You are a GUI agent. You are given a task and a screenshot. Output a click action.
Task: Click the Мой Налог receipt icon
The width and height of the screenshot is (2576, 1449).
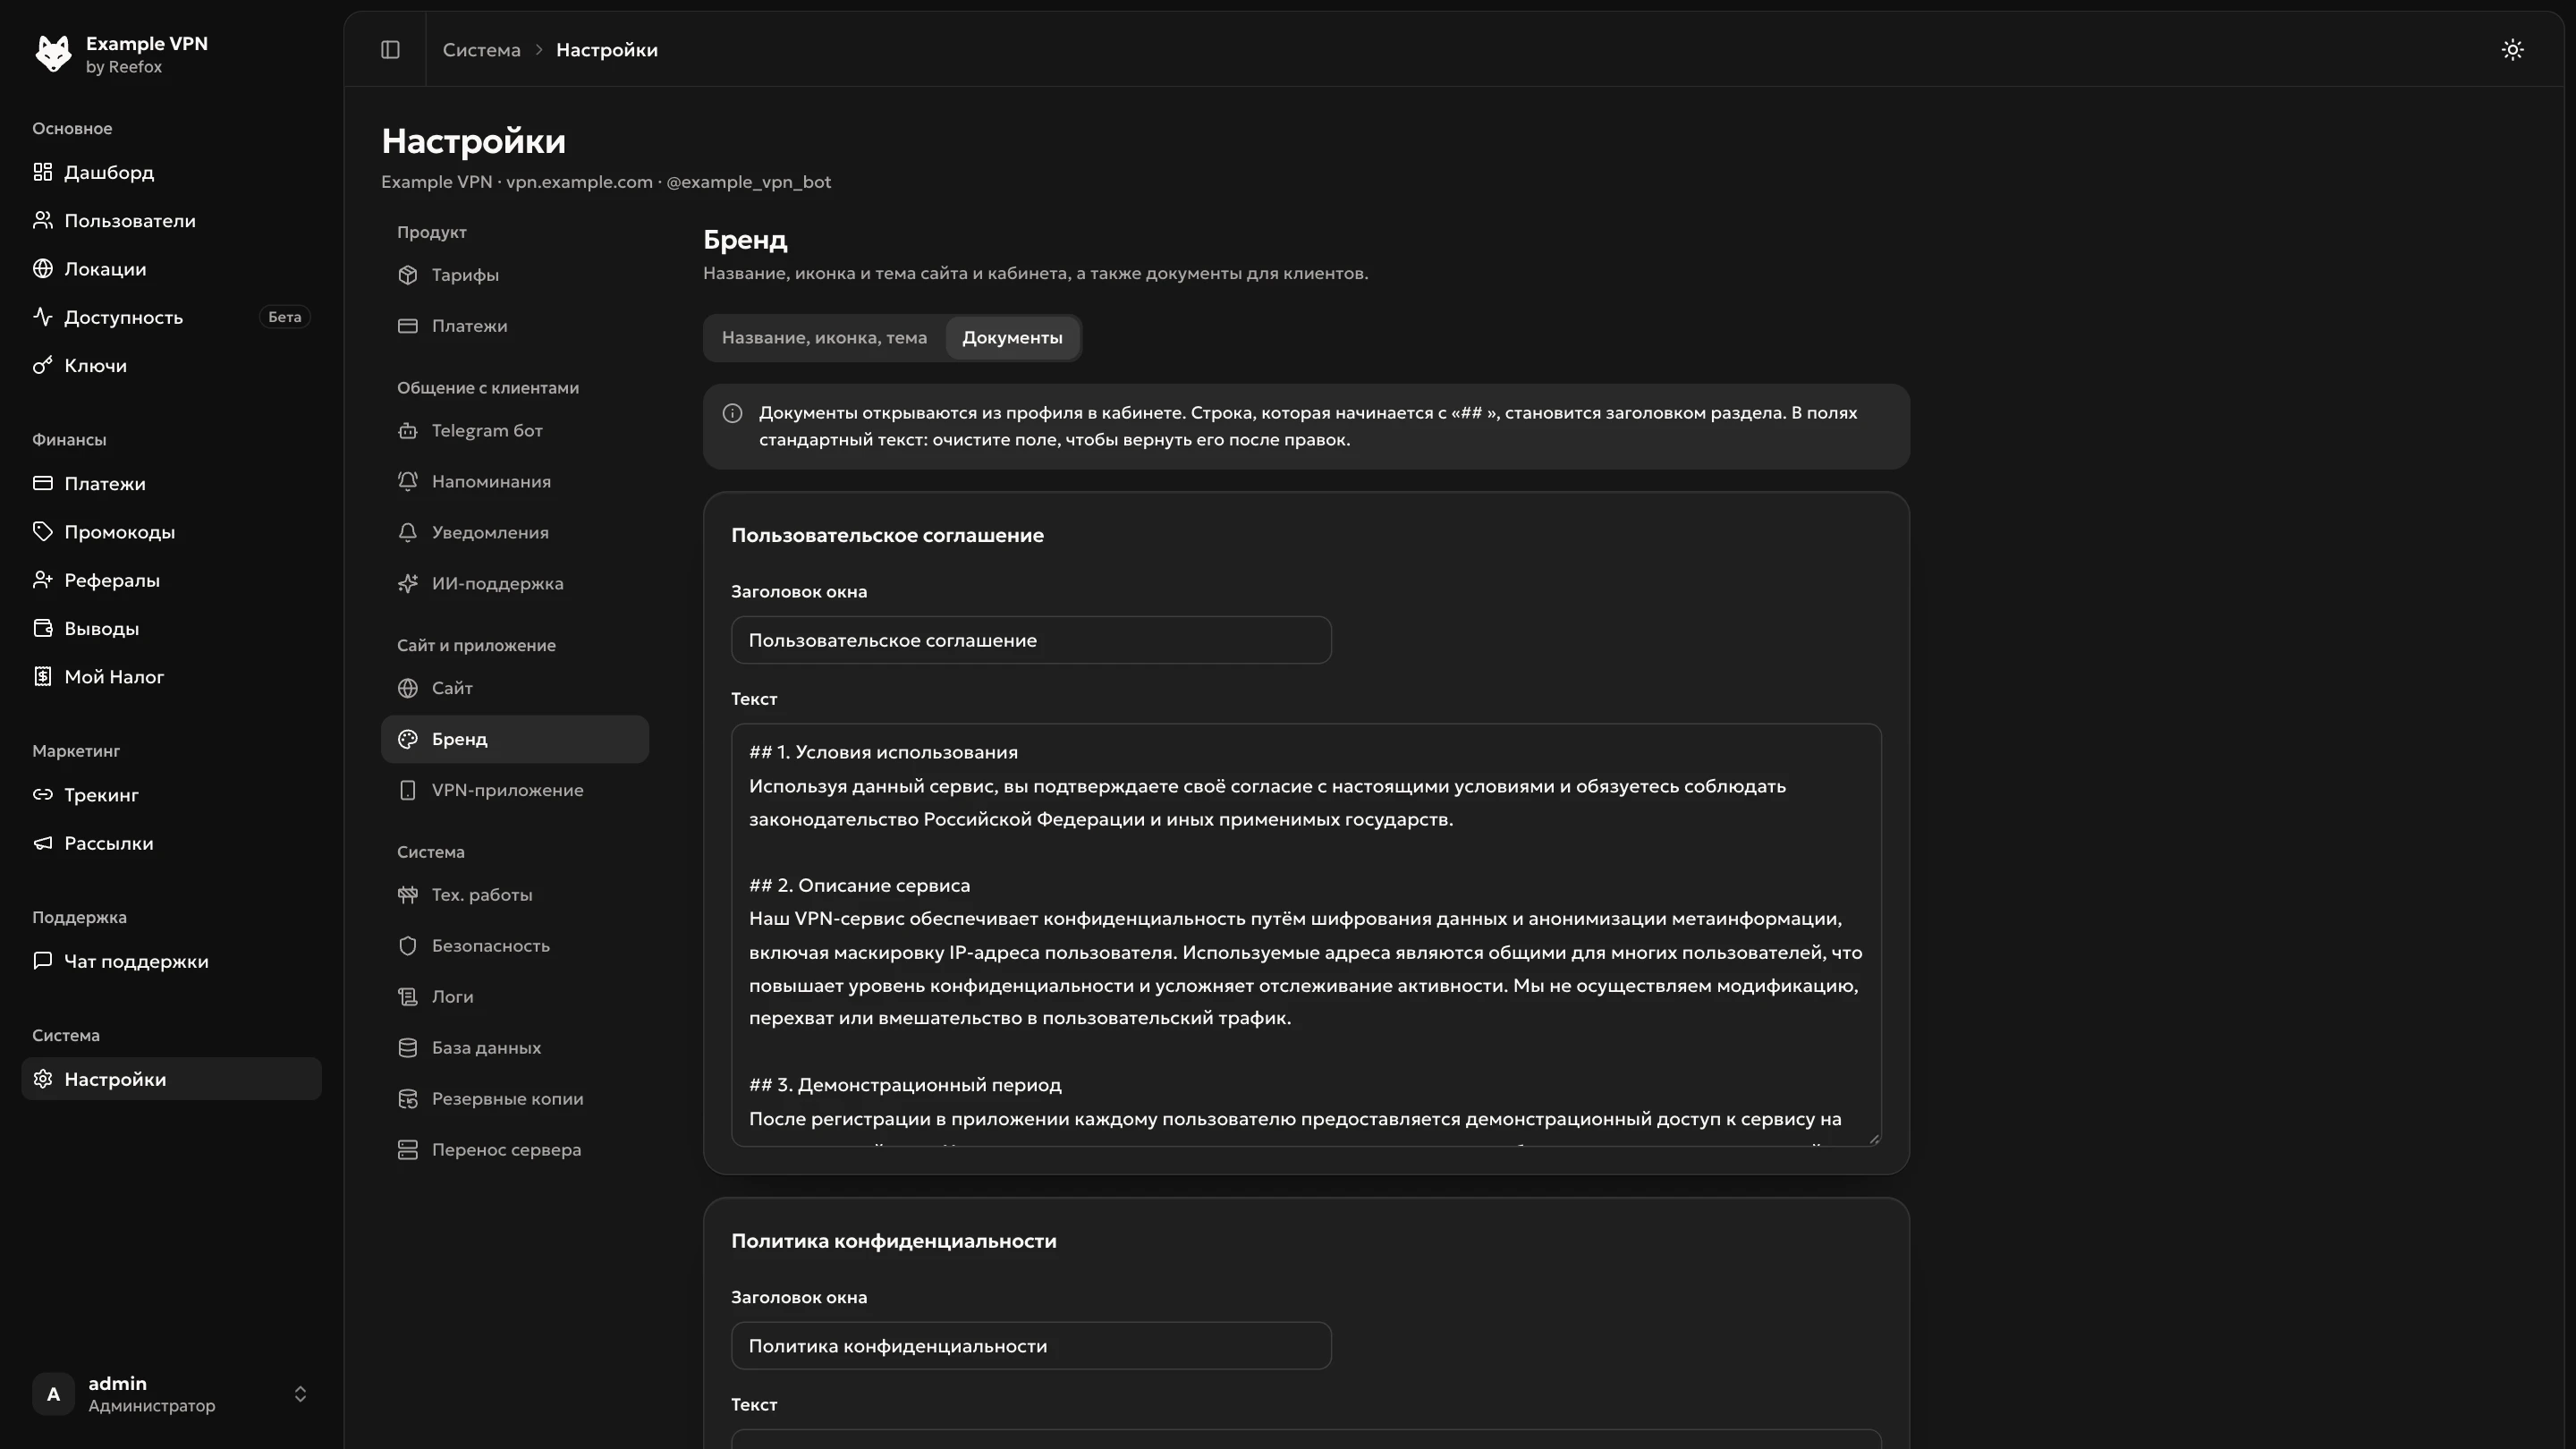point(42,677)
